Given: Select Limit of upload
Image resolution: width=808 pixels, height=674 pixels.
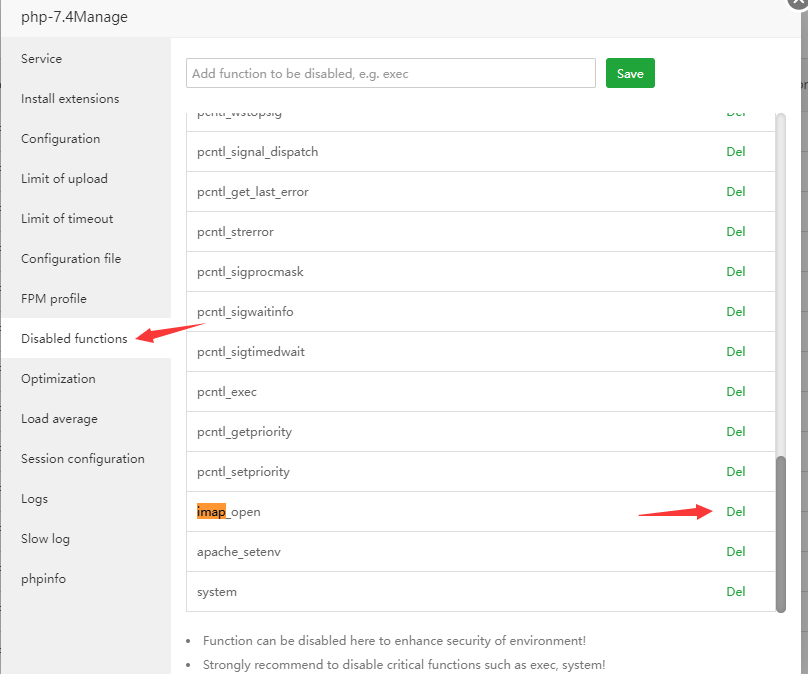Looking at the screenshot, I should (x=64, y=179).
